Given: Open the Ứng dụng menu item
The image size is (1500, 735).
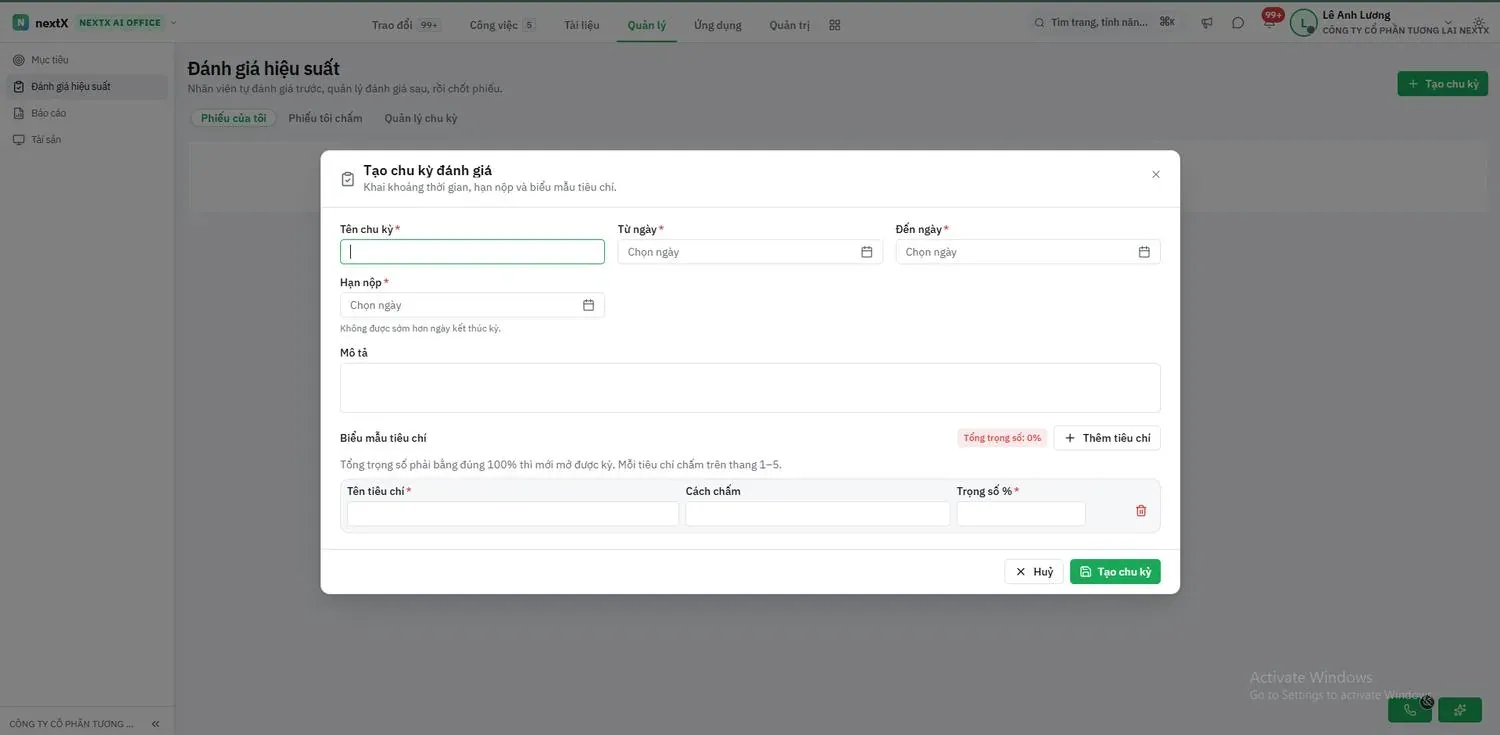Looking at the screenshot, I should (718, 25).
